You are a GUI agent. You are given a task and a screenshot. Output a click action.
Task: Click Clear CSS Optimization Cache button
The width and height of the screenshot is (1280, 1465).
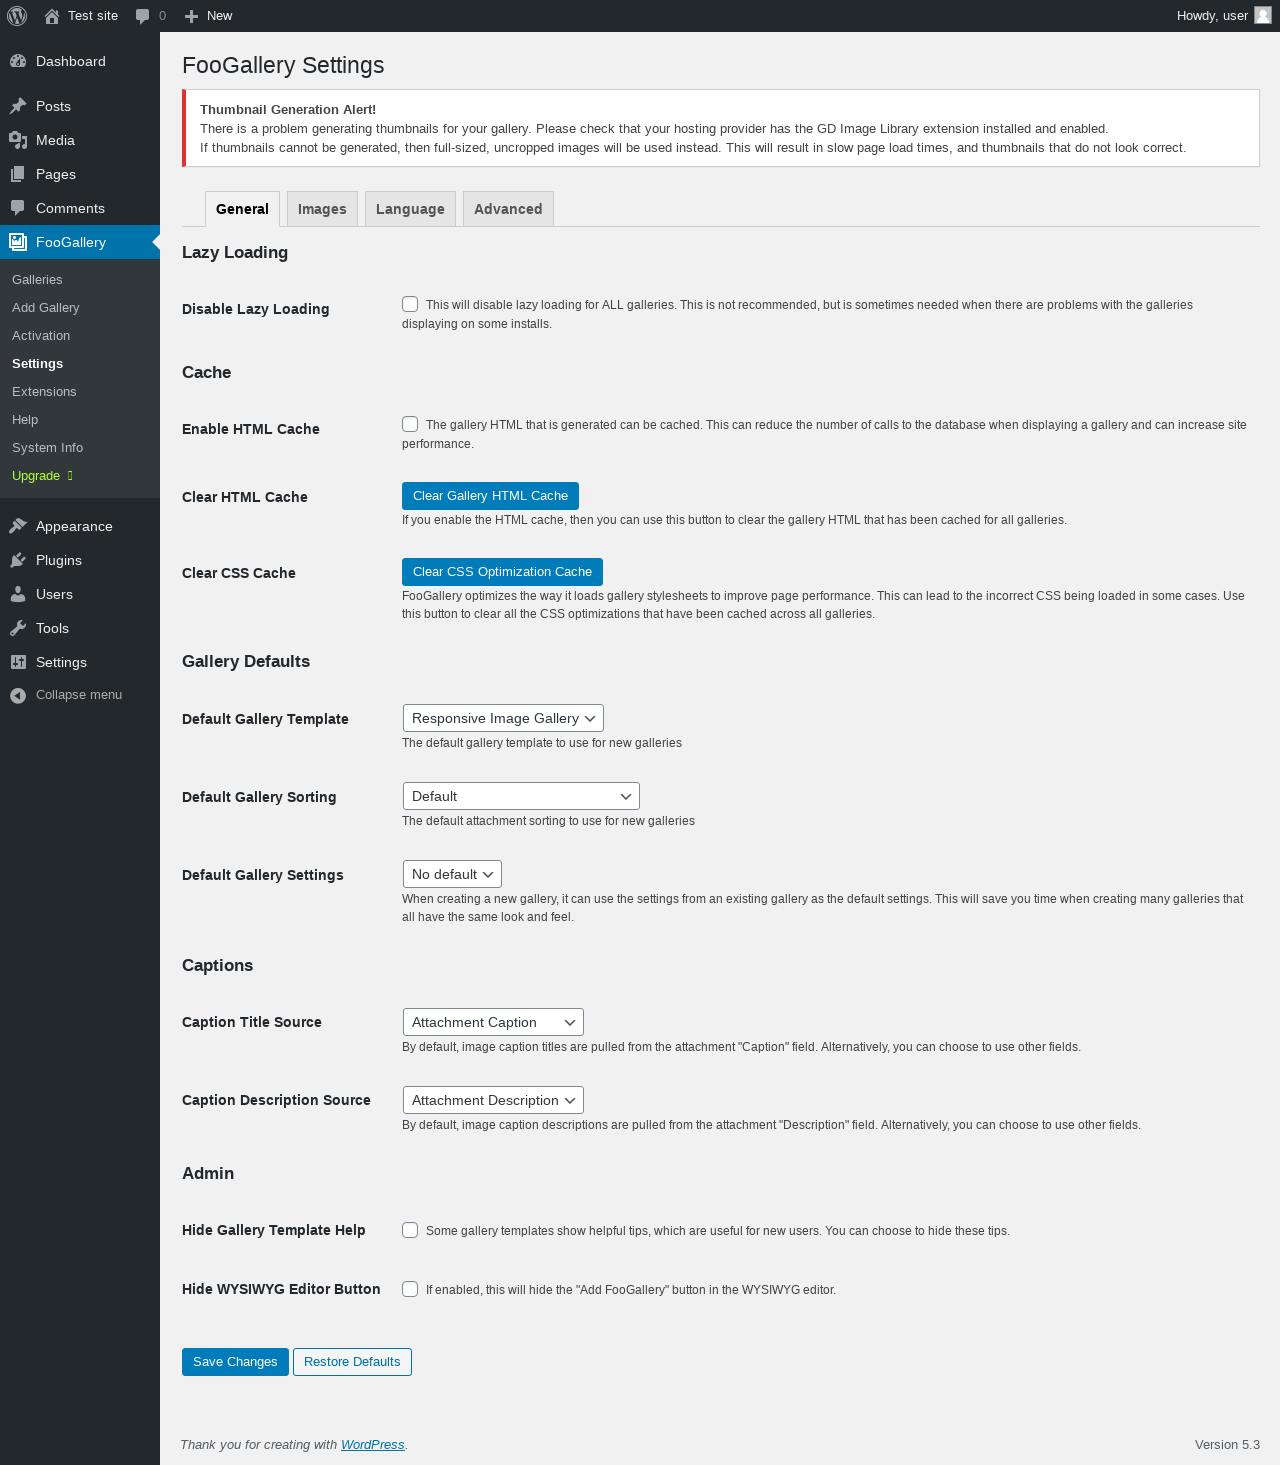click(502, 572)
